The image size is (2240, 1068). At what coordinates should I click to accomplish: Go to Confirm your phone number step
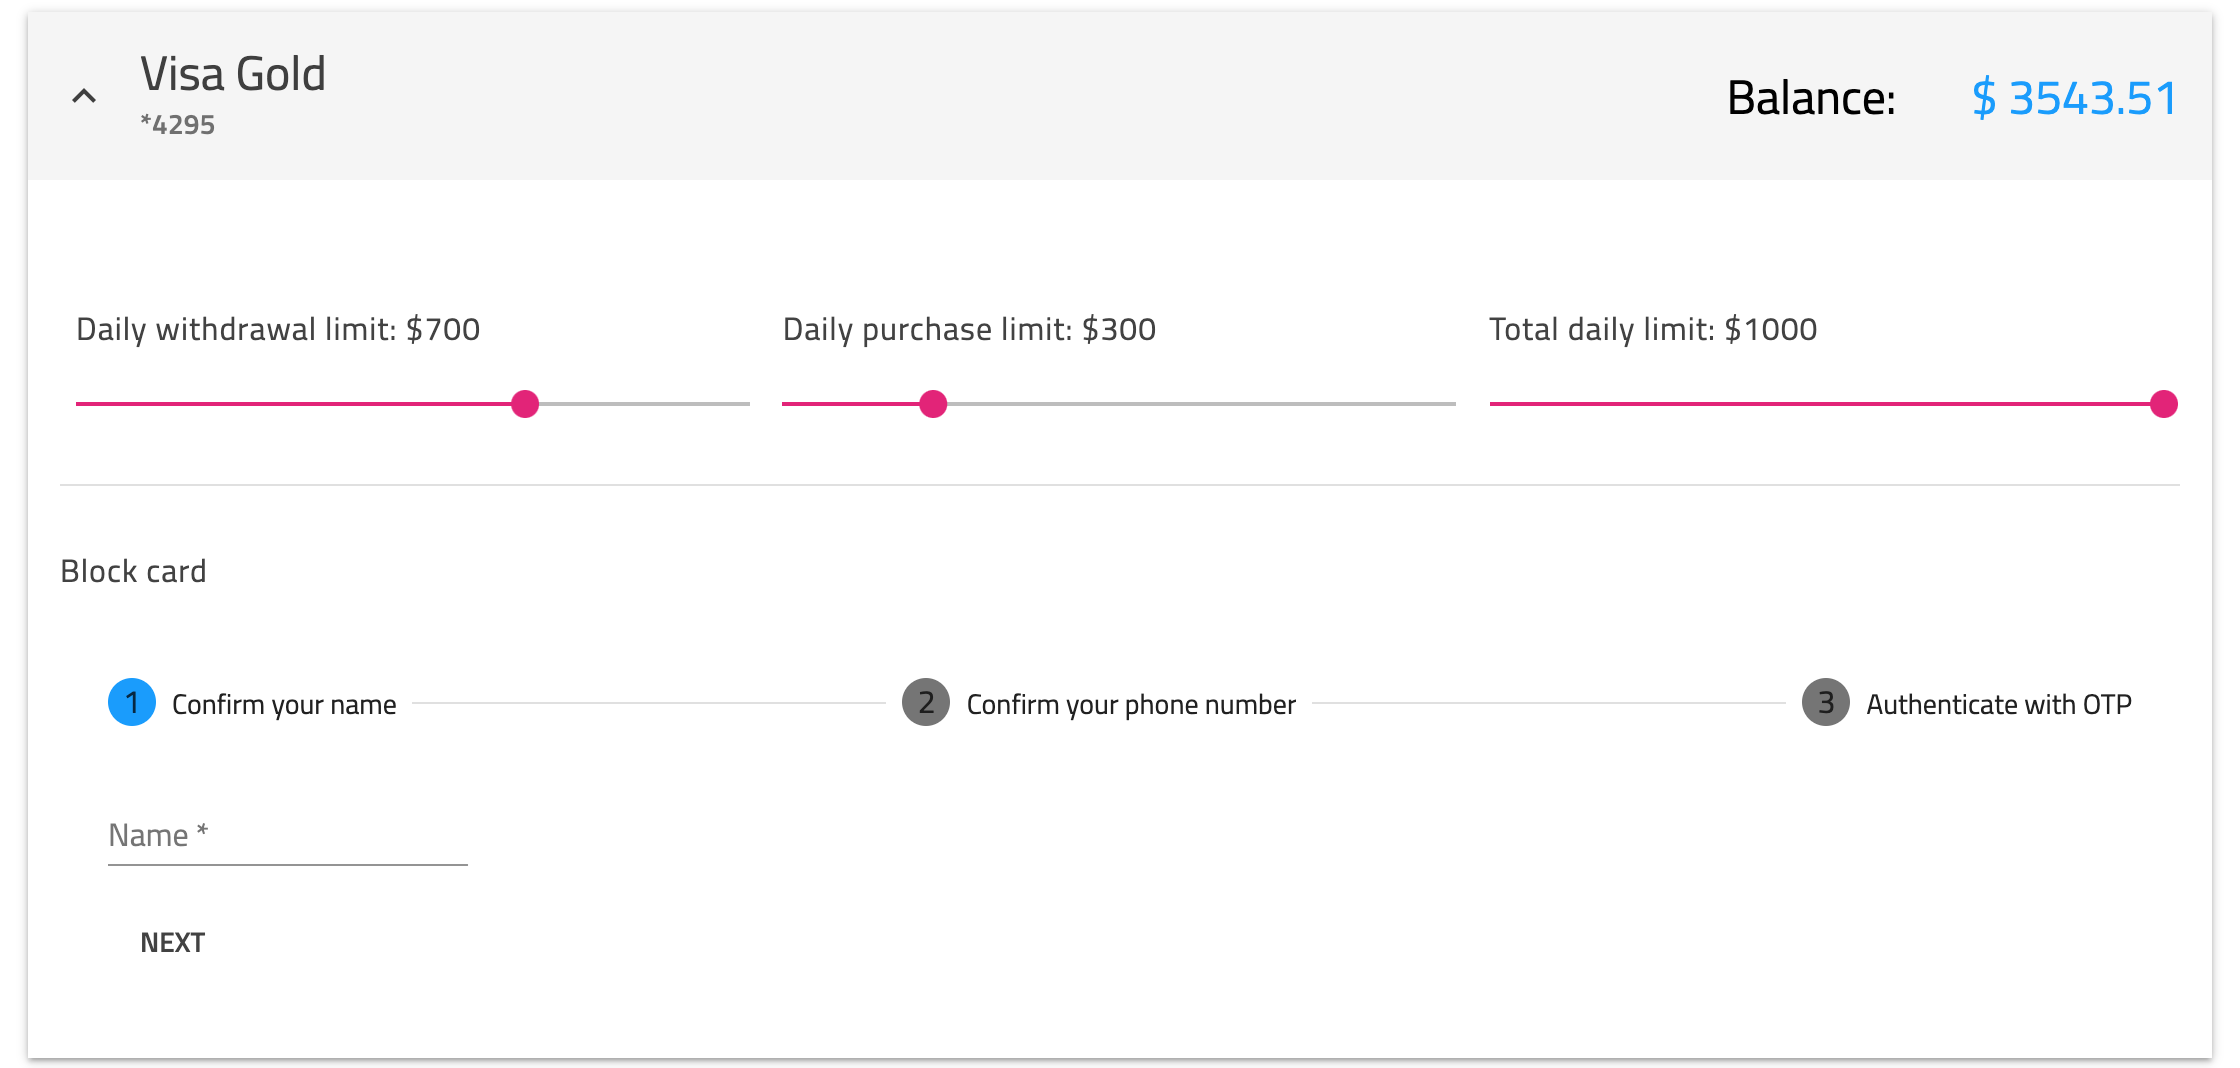tap(1130, 705)
